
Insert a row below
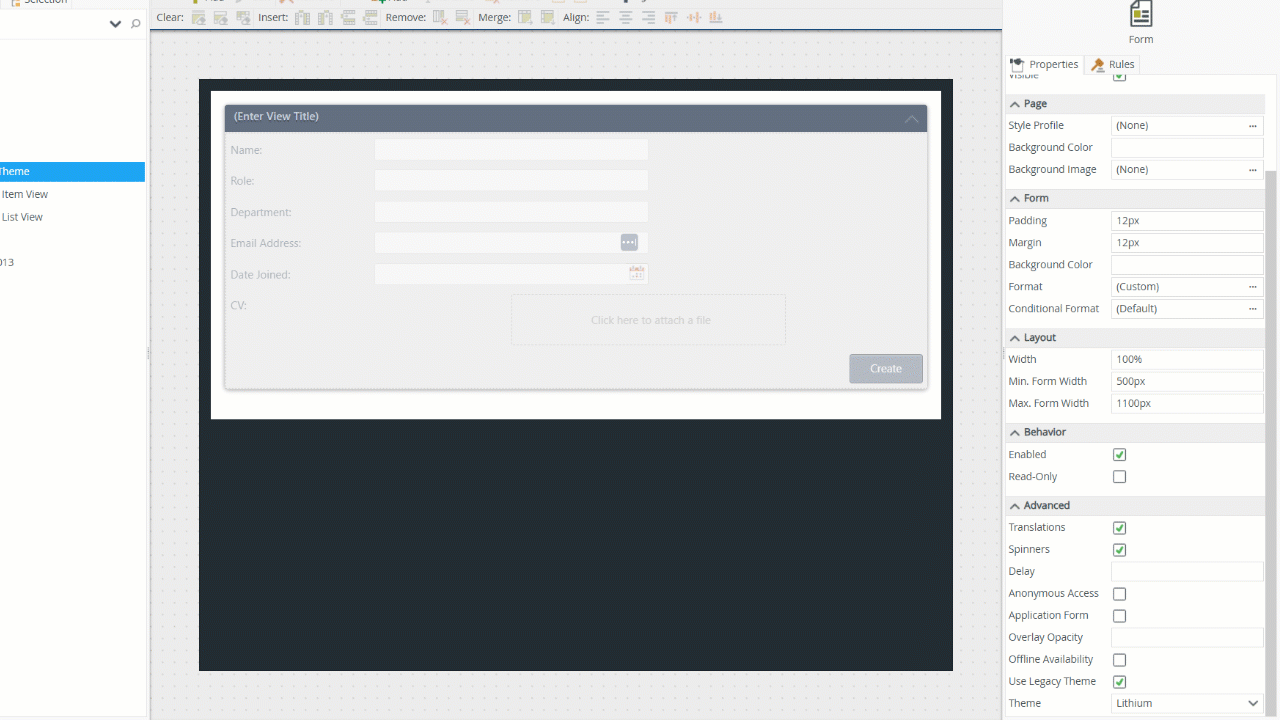click(x=370, y=17)
